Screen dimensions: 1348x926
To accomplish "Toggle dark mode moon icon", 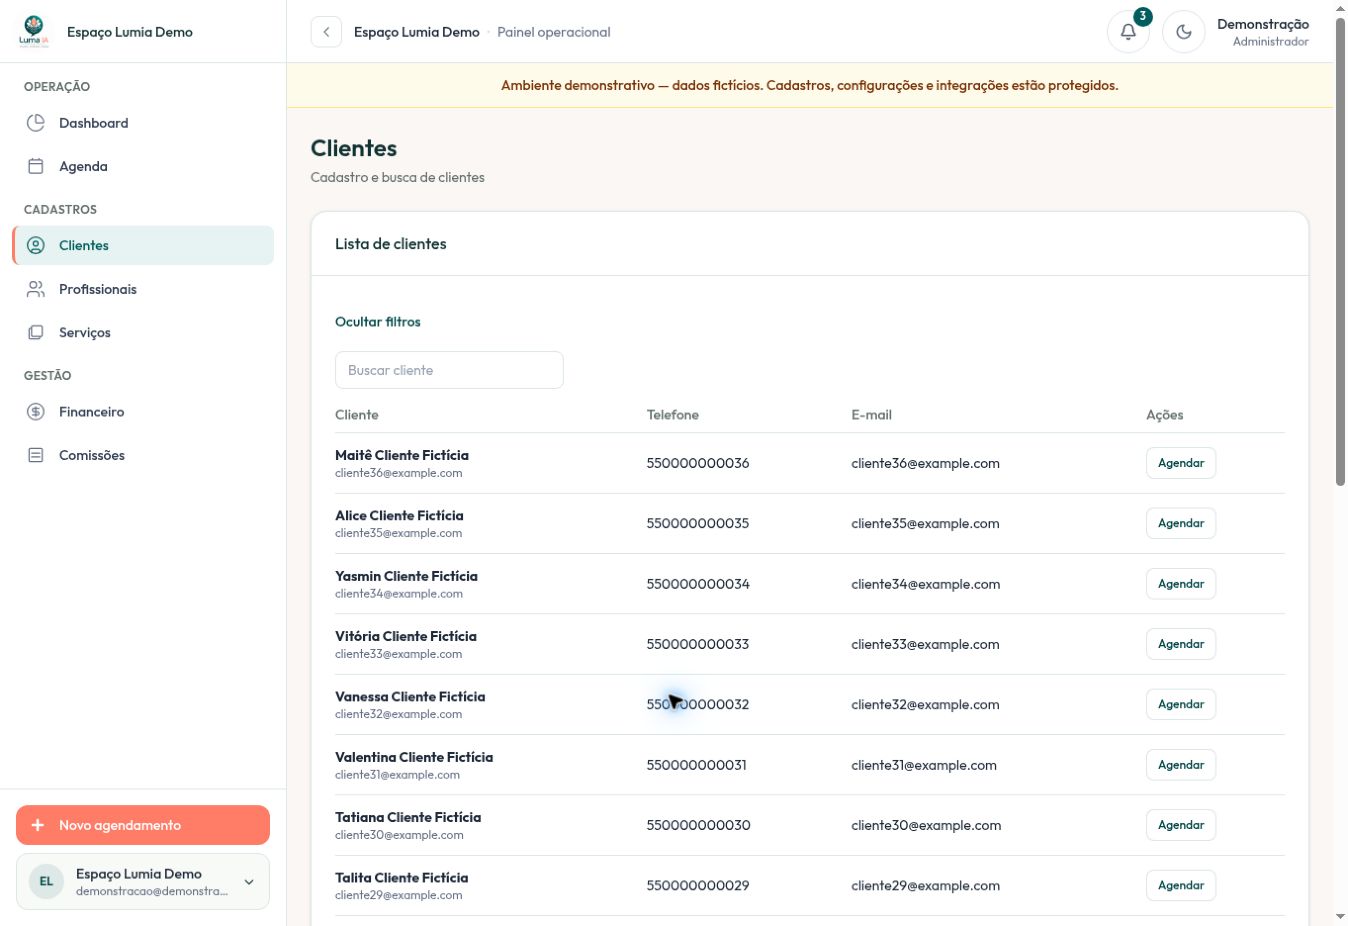I will pyautogui.click(x=1184, y=31).
